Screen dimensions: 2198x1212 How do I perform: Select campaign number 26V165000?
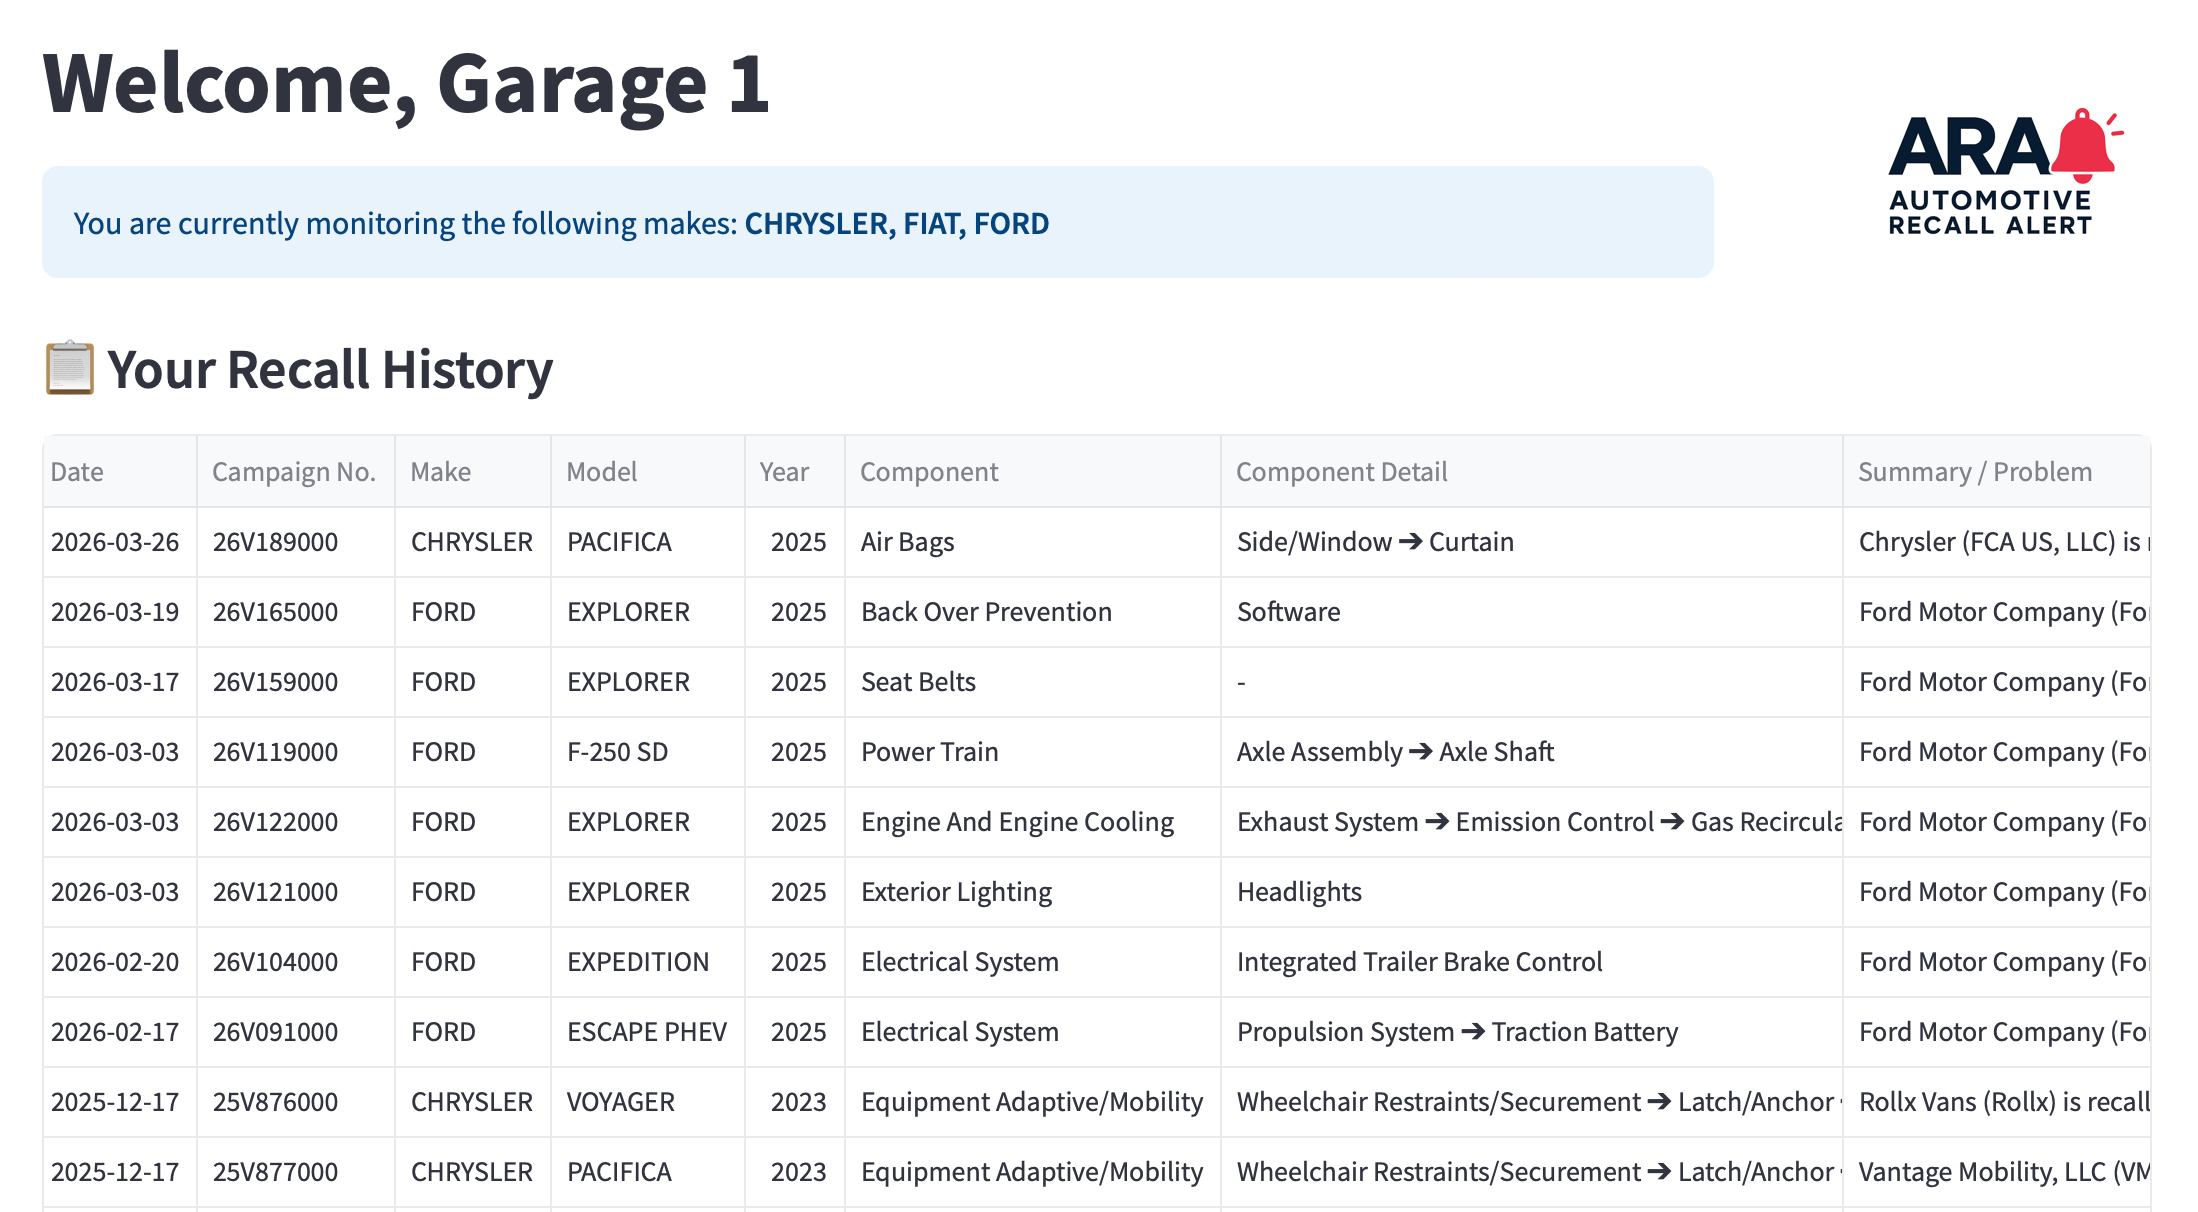295,612
